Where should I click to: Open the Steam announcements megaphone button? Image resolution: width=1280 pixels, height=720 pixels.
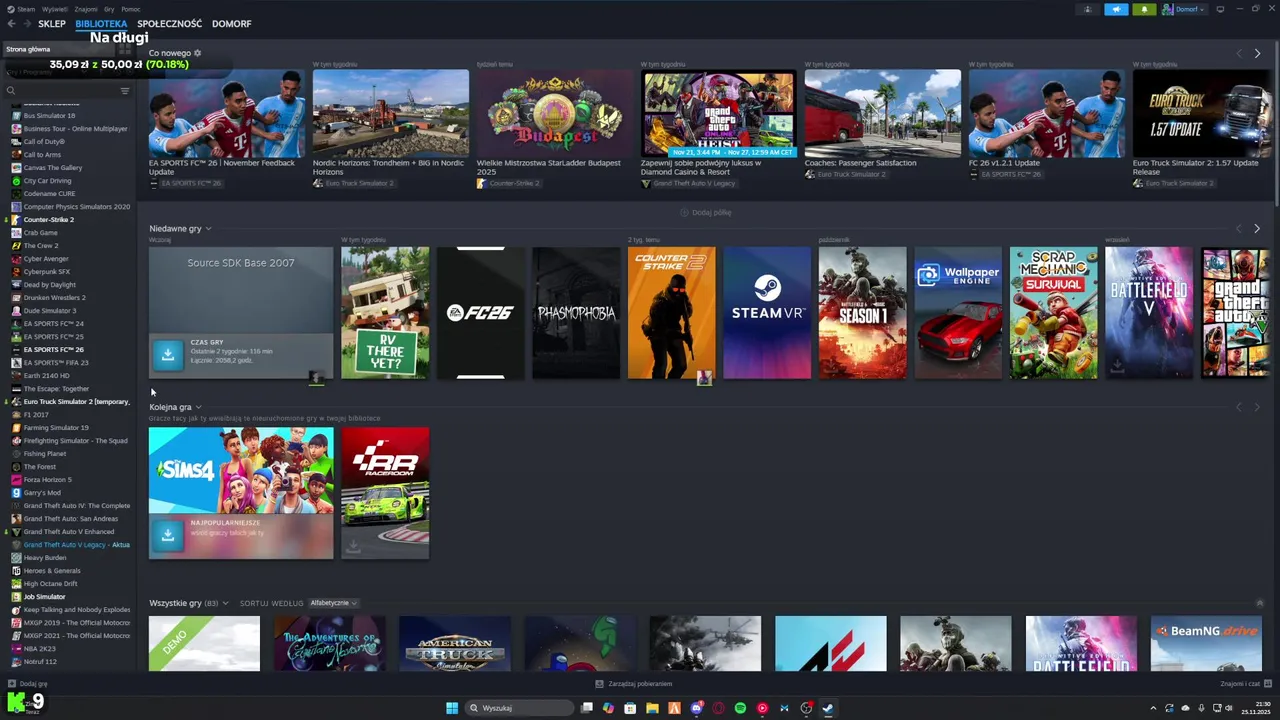1116,9
